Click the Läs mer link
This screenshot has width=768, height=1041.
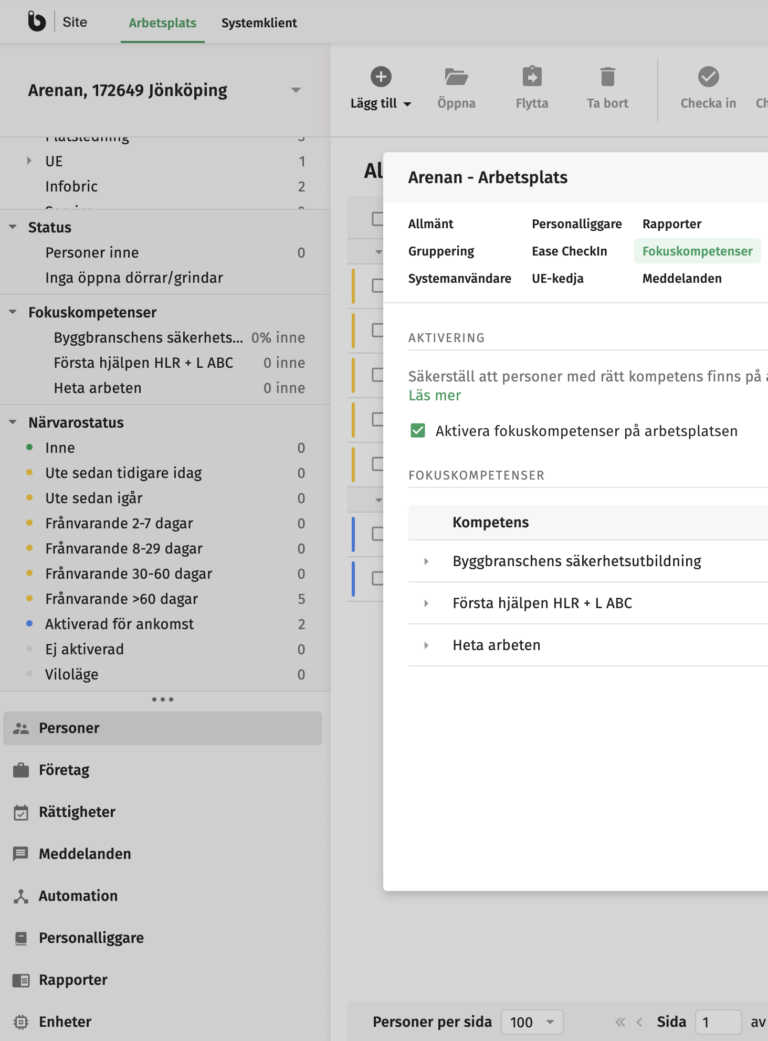click(434, 396)
